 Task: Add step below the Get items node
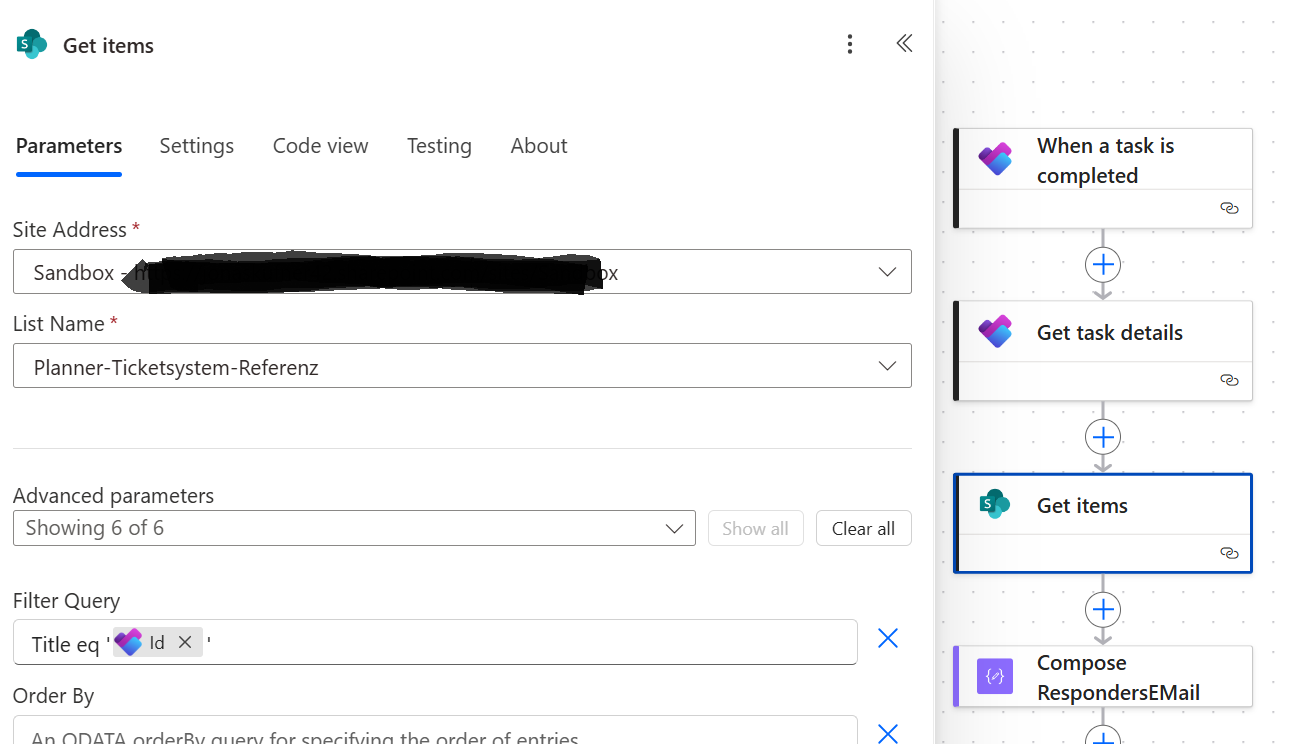(1103, 610)
